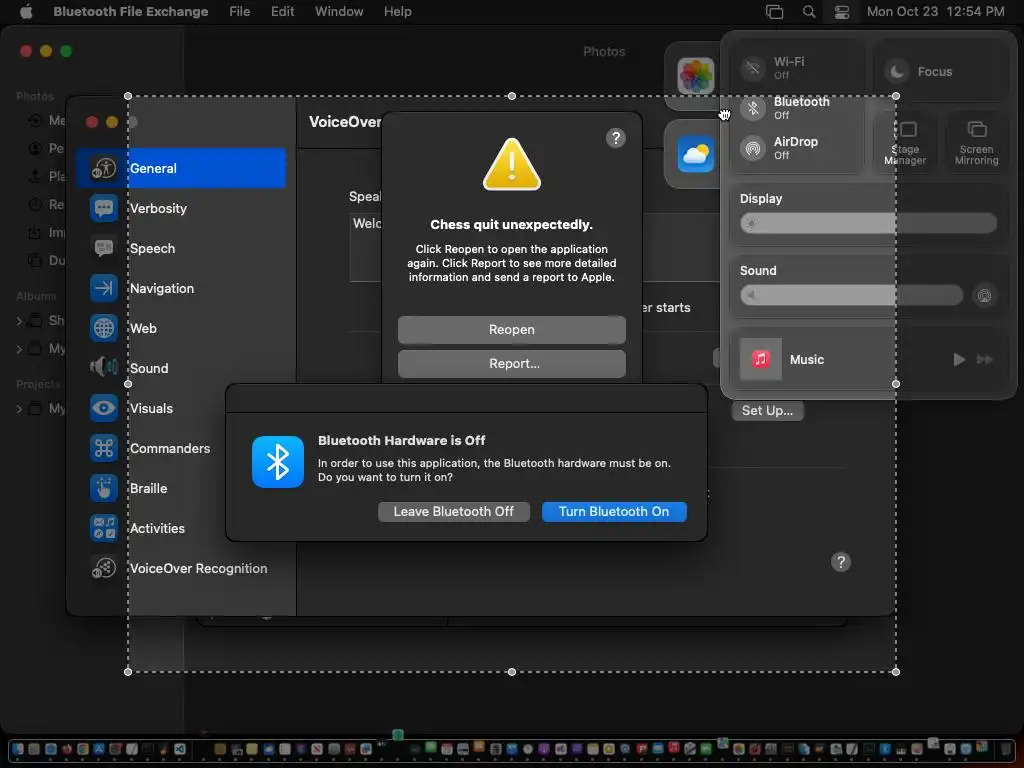1024x768 pixels.
Task: Open the Music app icon in Control Center
Action: (761, 359)
